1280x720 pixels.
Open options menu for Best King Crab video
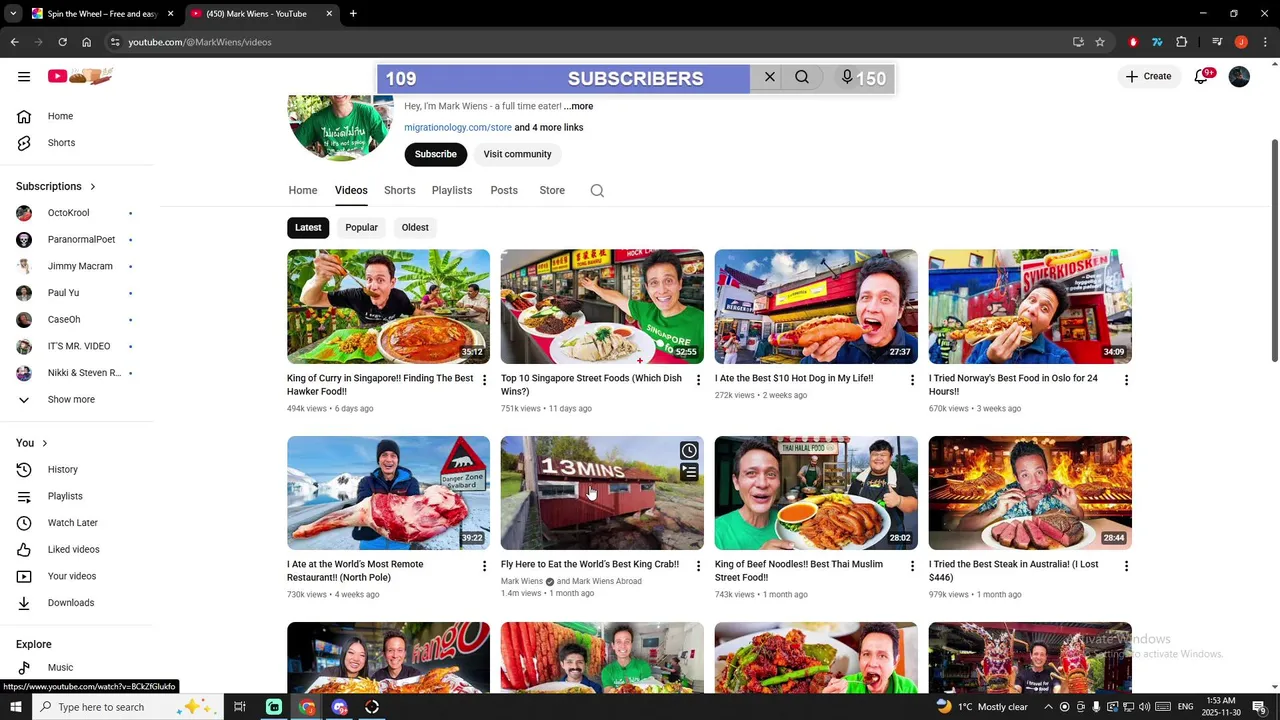point(698,566)
